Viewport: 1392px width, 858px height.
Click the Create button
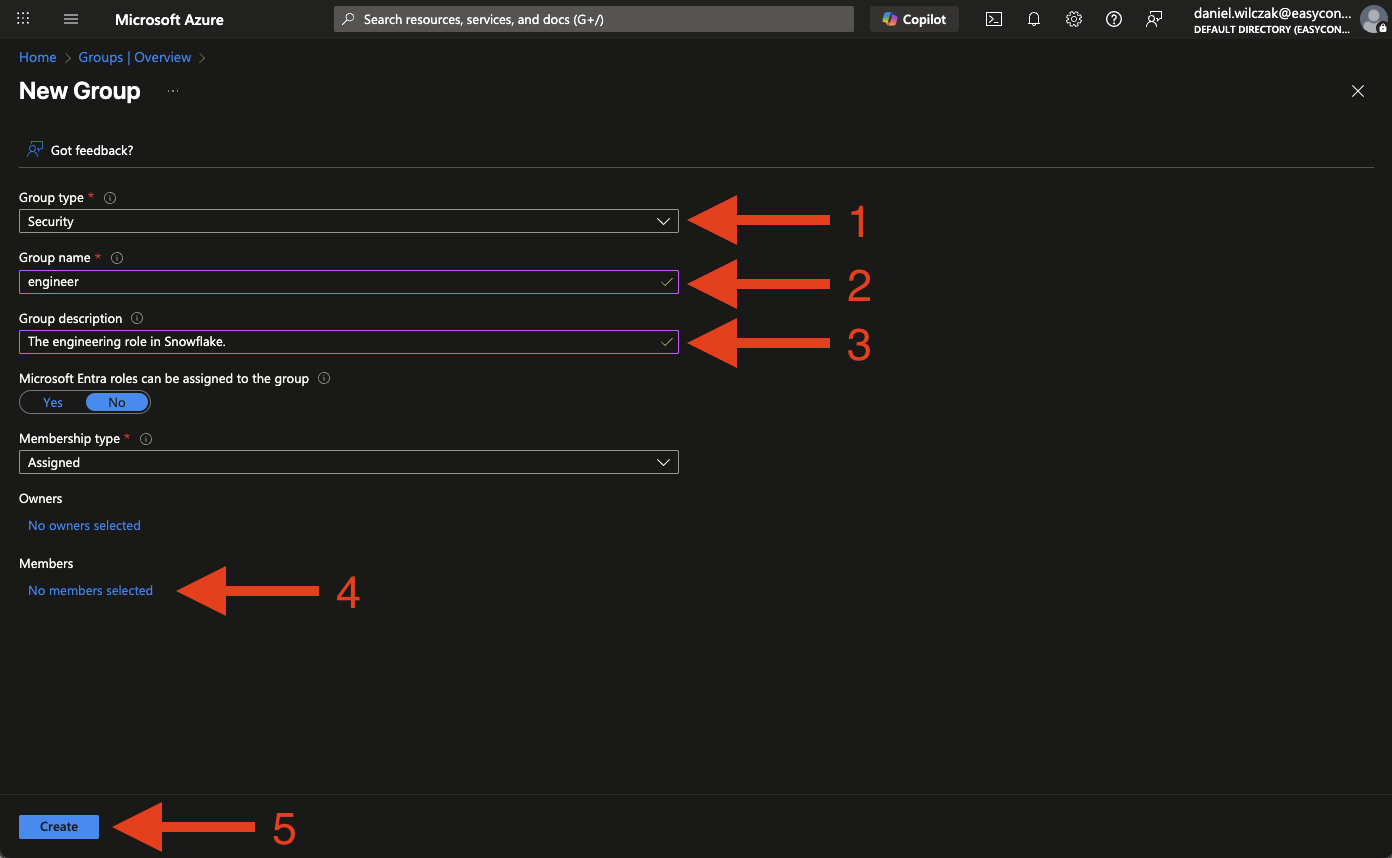point(59,826)
